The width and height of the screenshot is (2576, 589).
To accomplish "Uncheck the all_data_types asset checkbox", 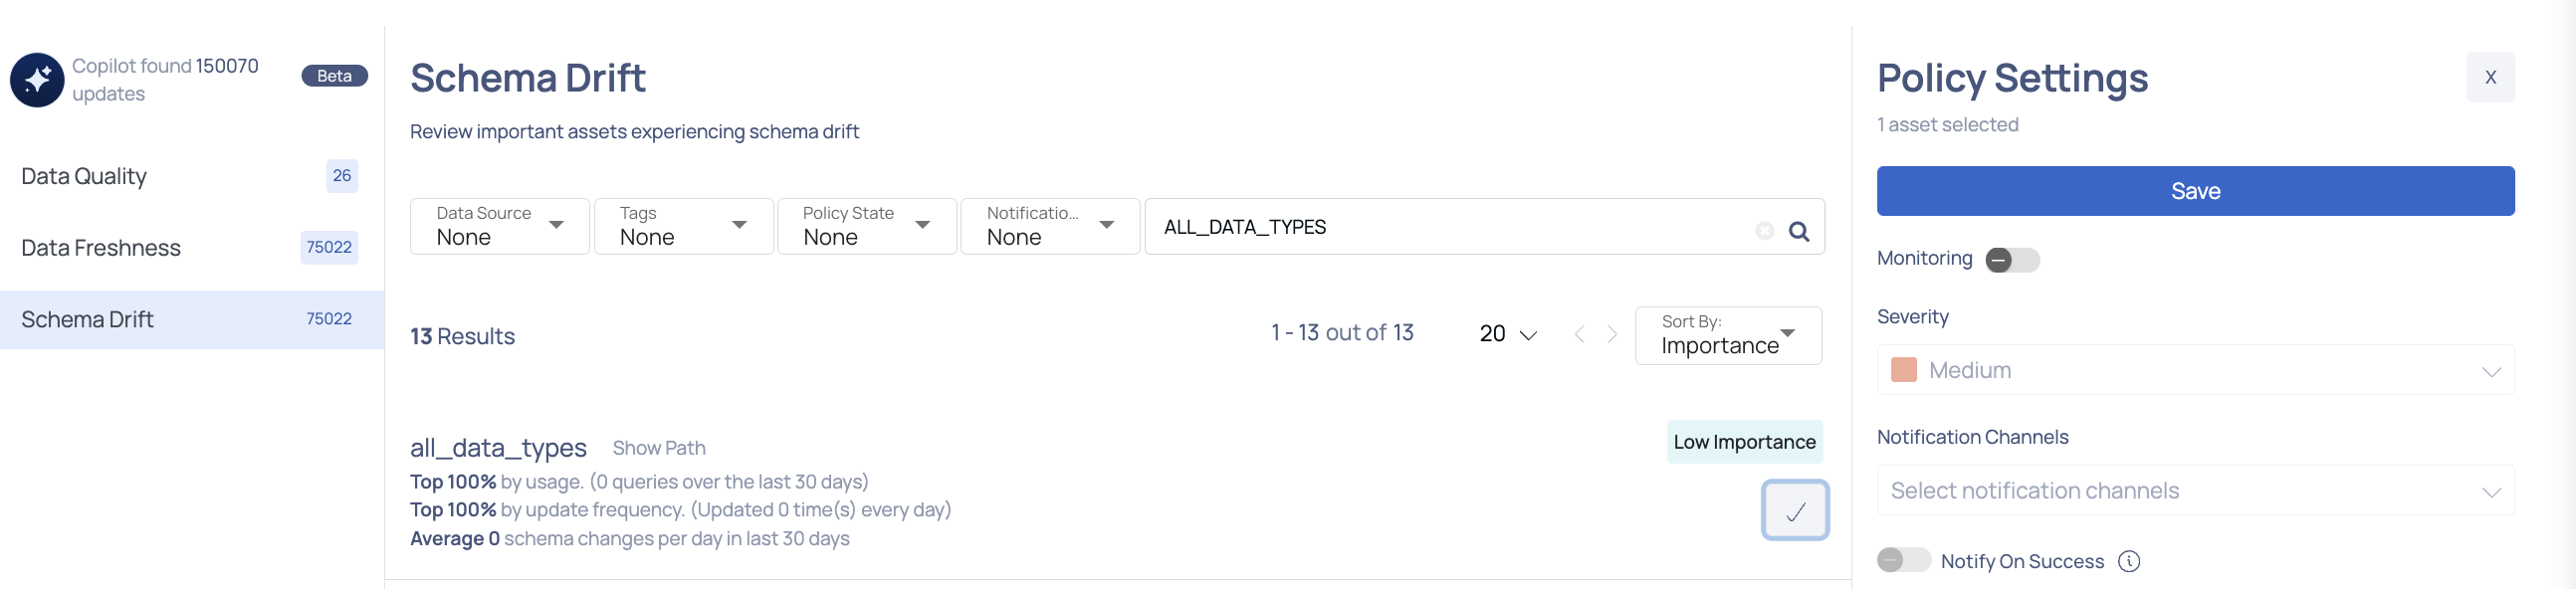I will (x=1795, y=510).
